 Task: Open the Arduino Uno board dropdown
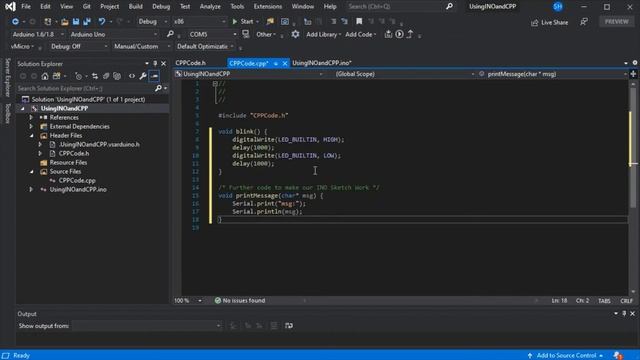(x=114, y=34)
